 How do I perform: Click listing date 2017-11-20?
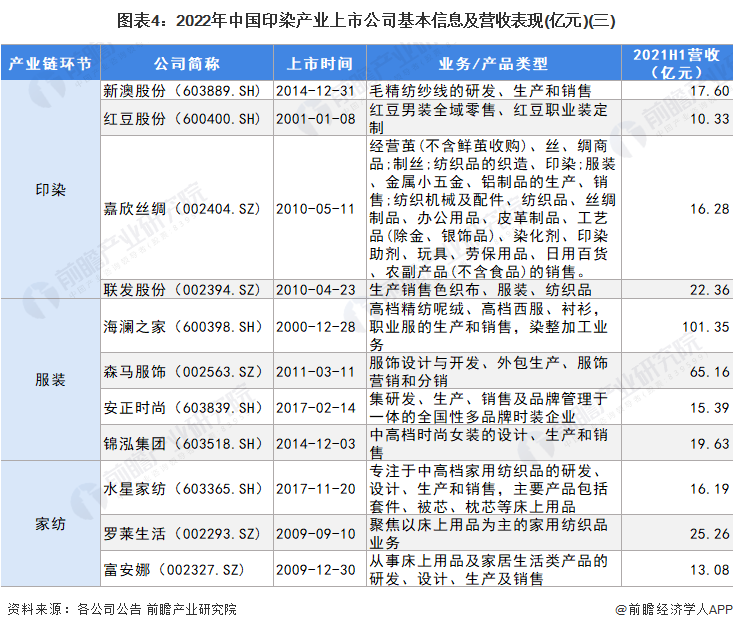coord(316,488)
